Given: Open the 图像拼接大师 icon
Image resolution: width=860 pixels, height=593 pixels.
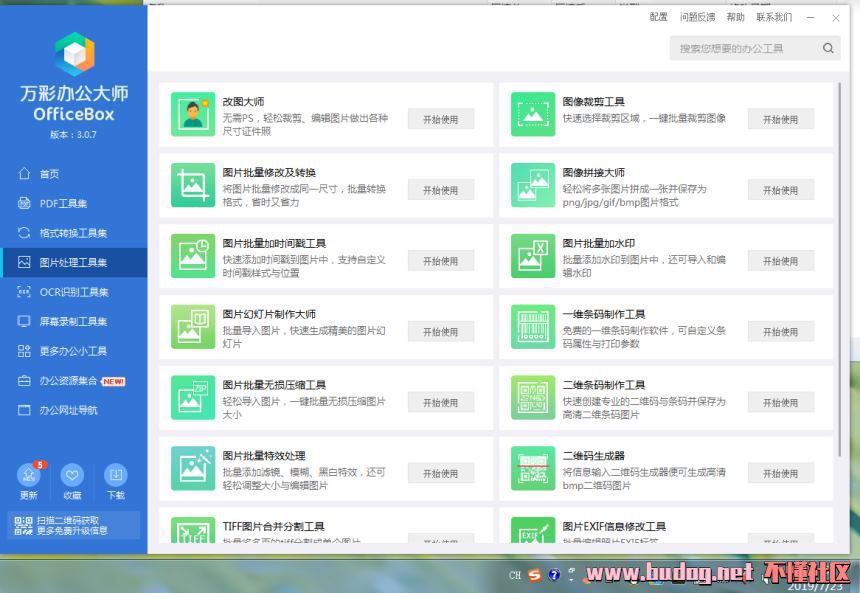Looking at the screenshot, I should (533, 185).
